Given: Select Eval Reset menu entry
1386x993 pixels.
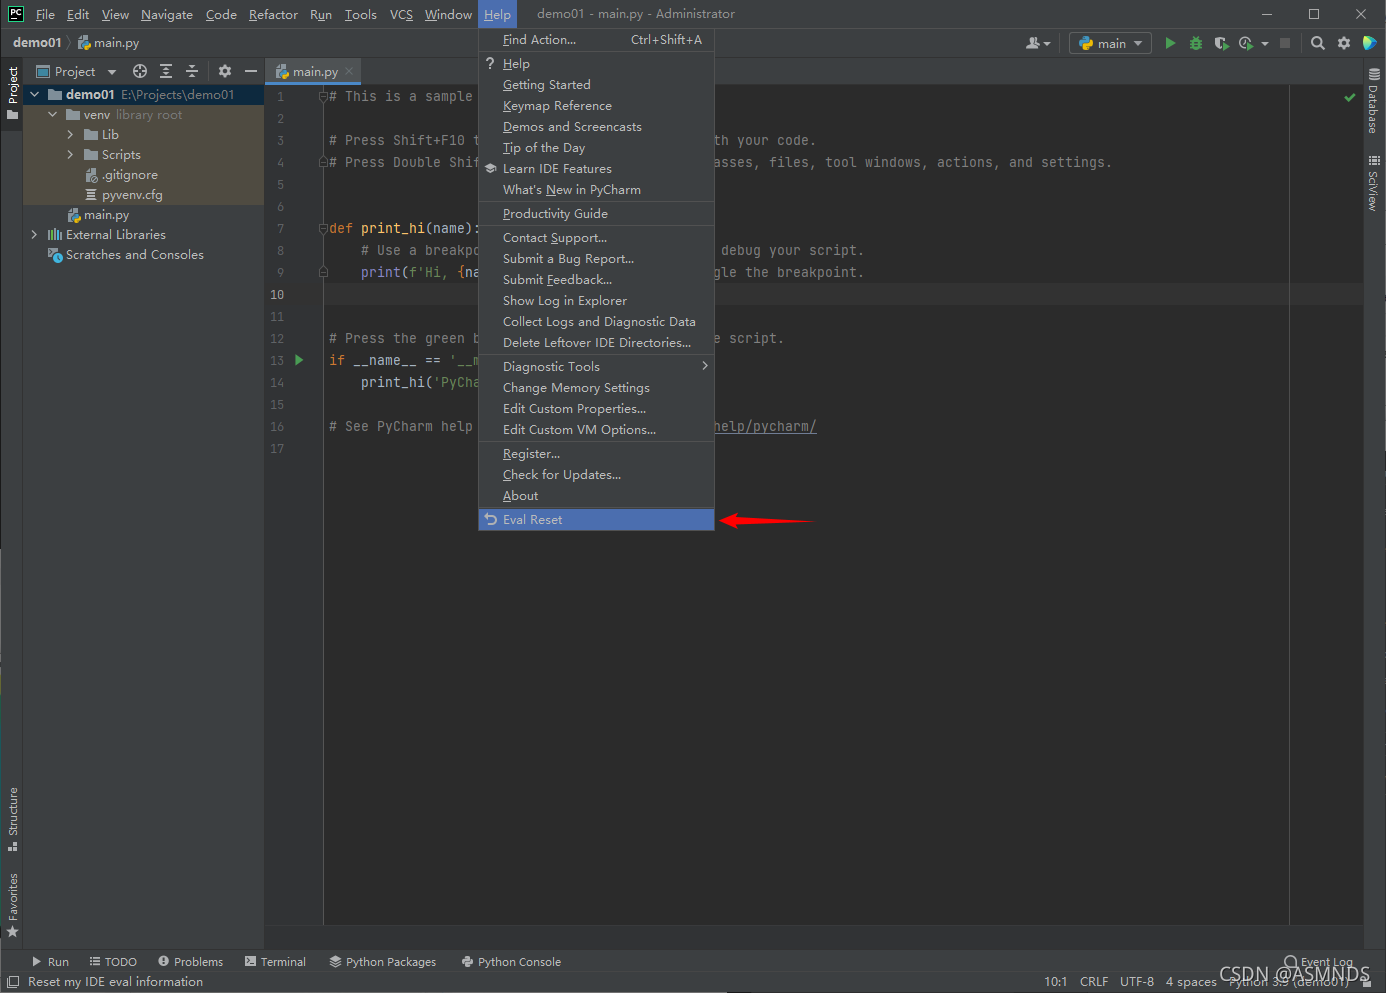Looking at the screenshot, I should 596,520.
